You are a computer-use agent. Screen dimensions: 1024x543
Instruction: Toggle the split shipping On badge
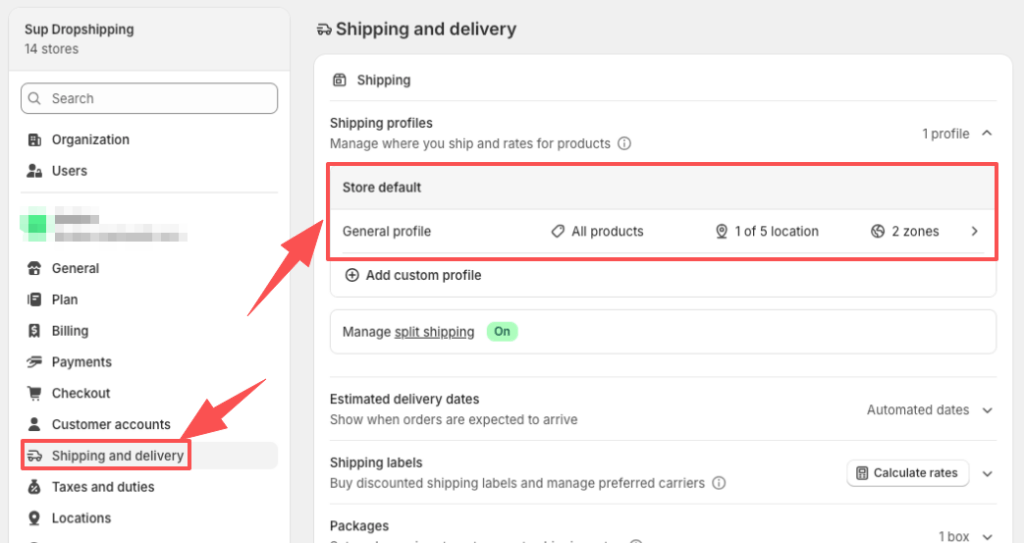[x=502, y=332]
